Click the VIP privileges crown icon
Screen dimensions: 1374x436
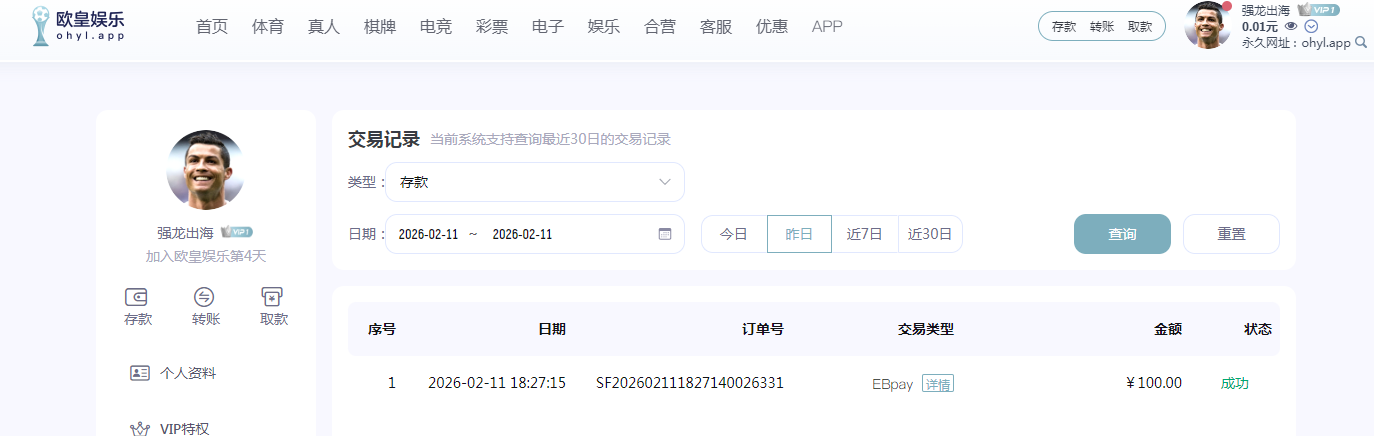(140, 429)
